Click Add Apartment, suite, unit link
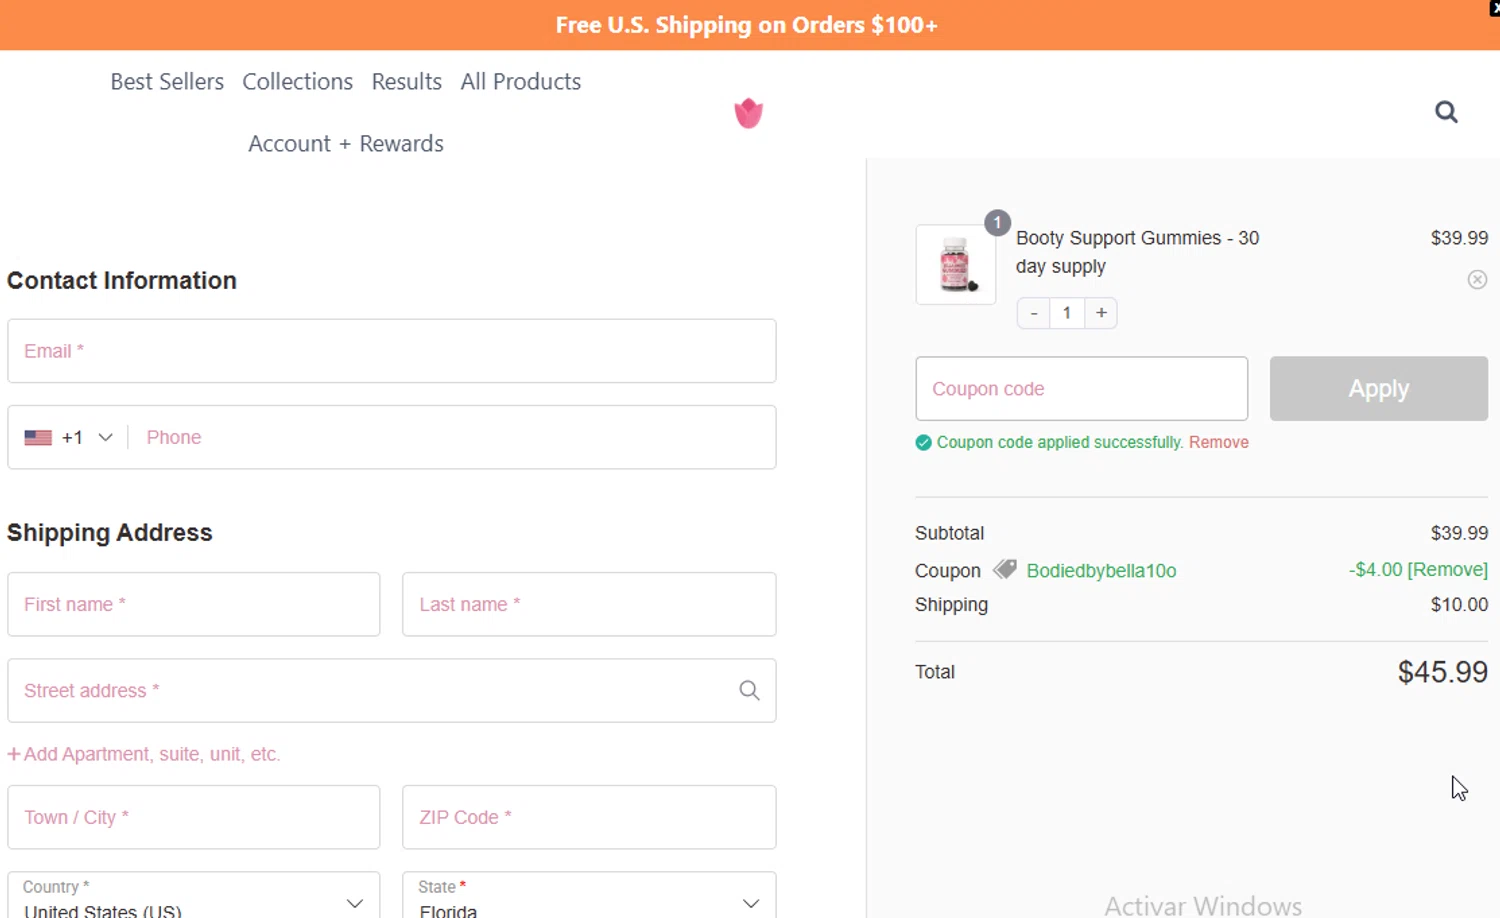 [144, 754]
